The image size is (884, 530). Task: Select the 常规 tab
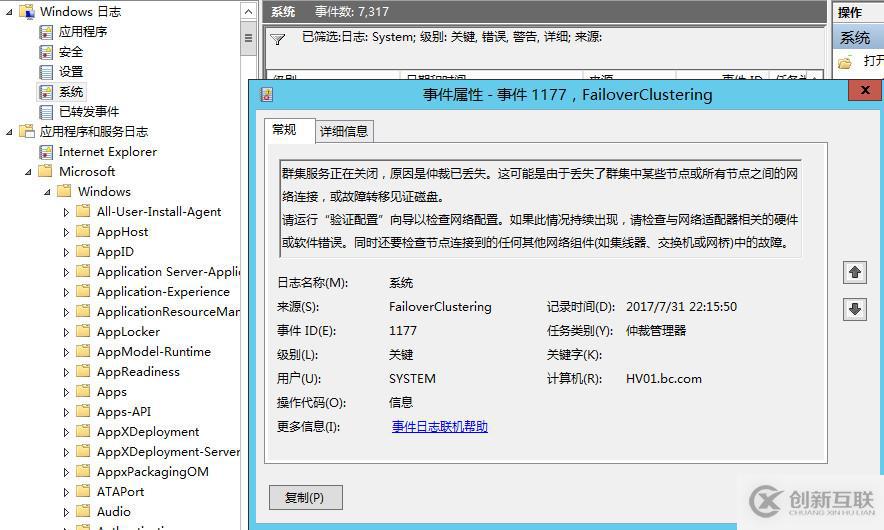[284, 130]
